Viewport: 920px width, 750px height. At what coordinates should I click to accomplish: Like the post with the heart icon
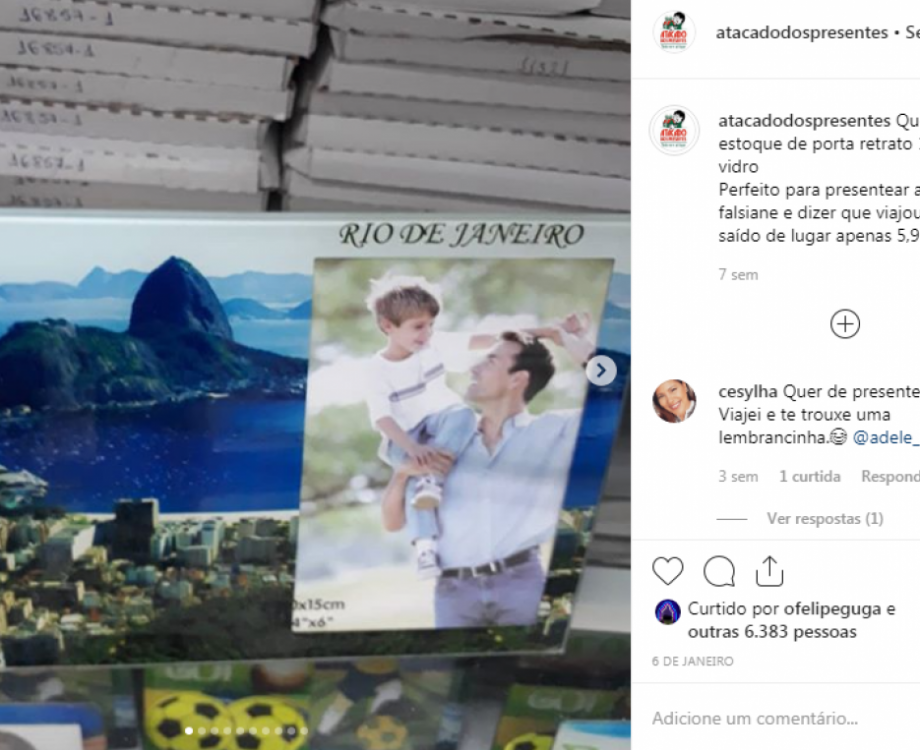(668, 570)
